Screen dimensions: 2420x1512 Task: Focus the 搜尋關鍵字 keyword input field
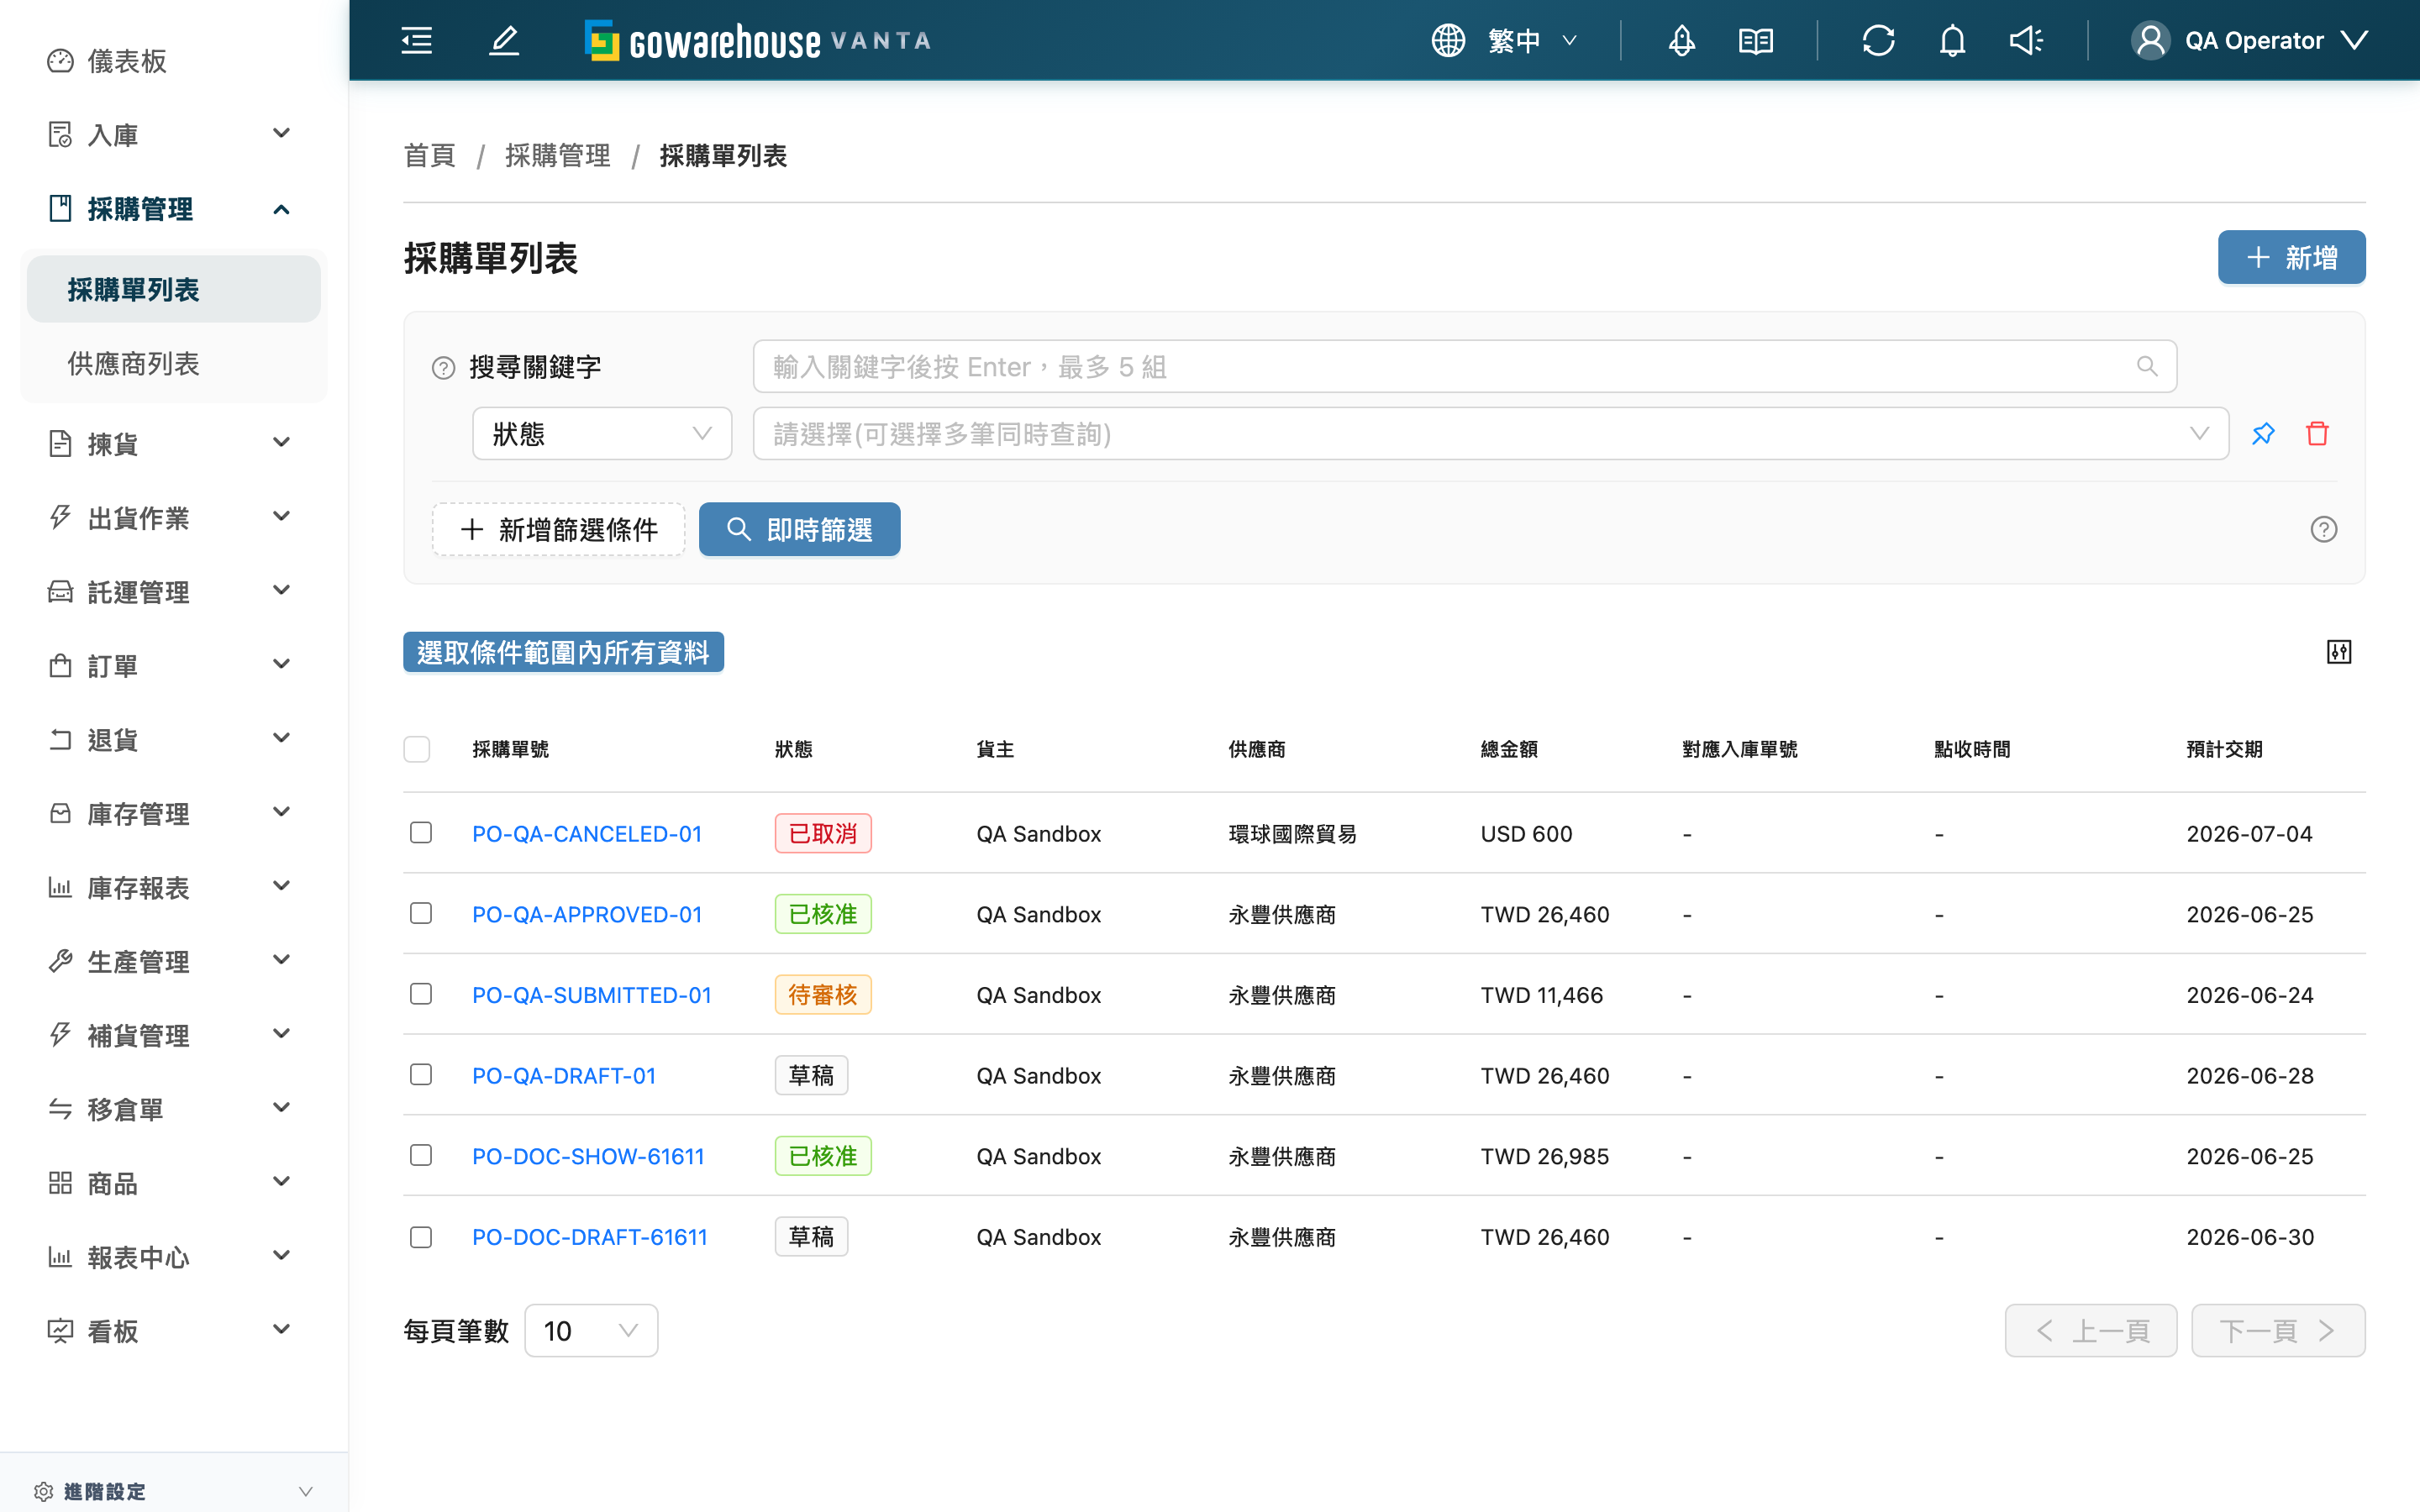pos(1464,366)
